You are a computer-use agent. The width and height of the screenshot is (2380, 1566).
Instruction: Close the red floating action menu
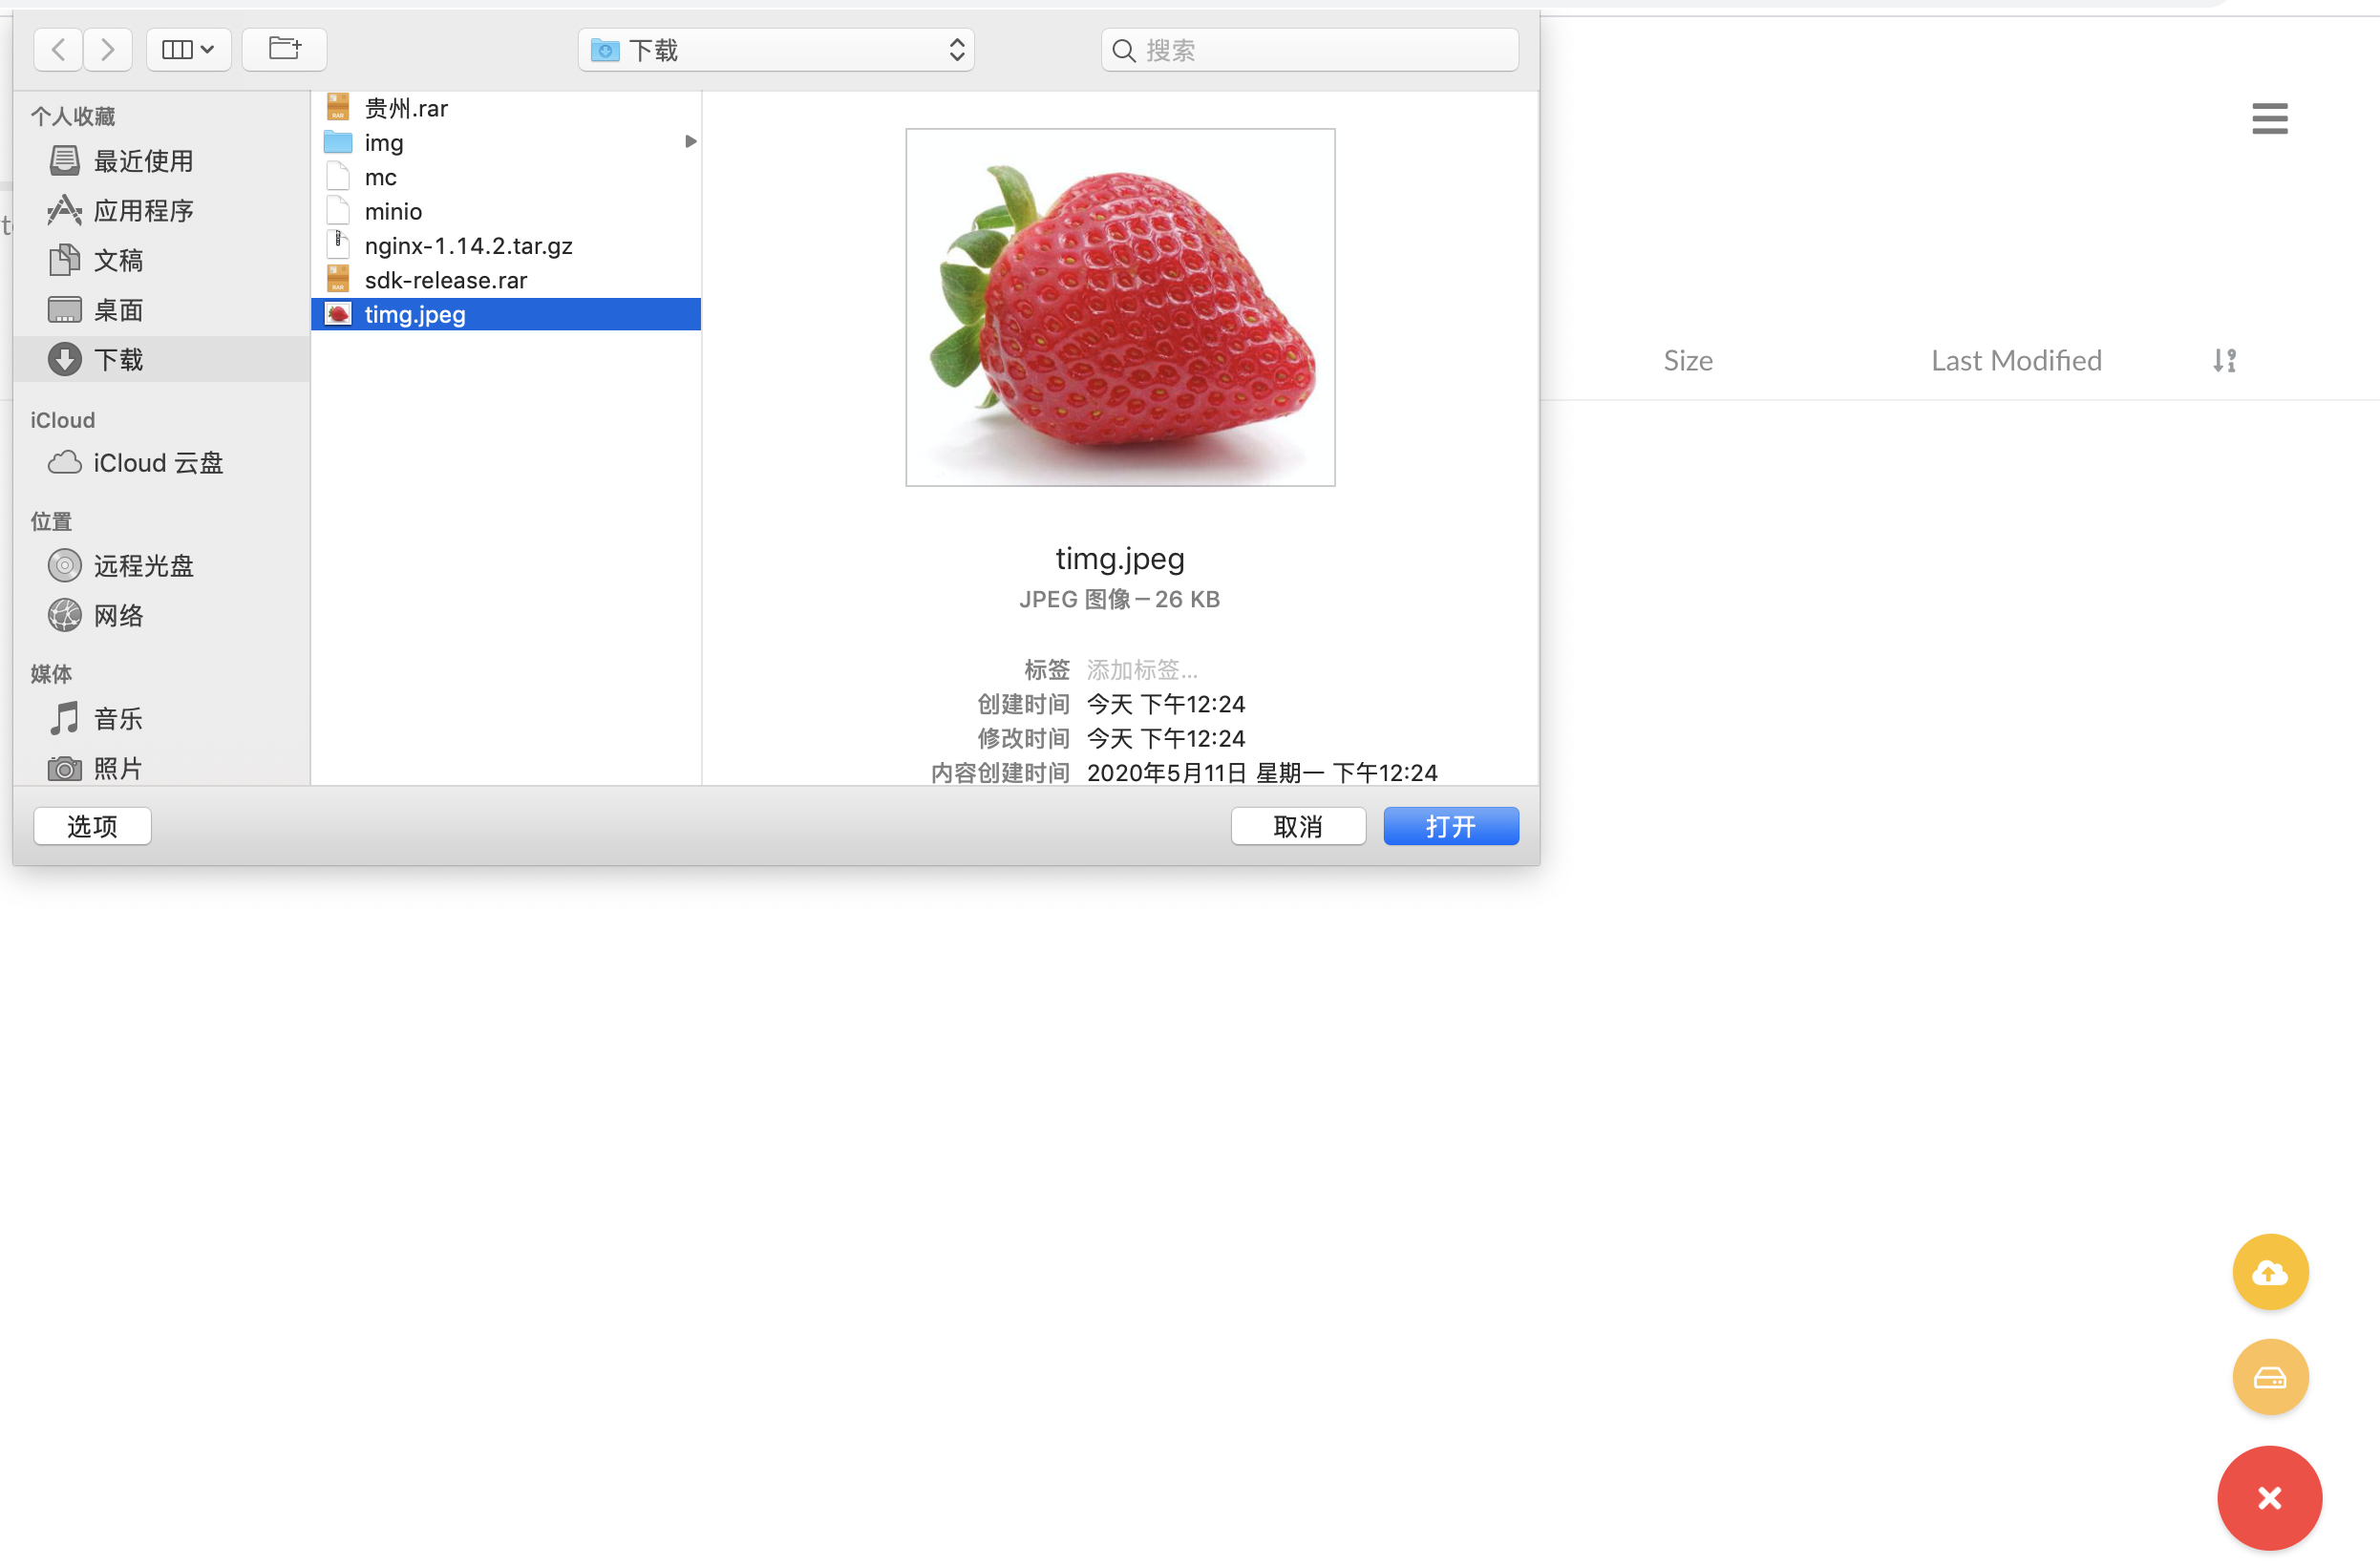click(x=2269, y=1497)
